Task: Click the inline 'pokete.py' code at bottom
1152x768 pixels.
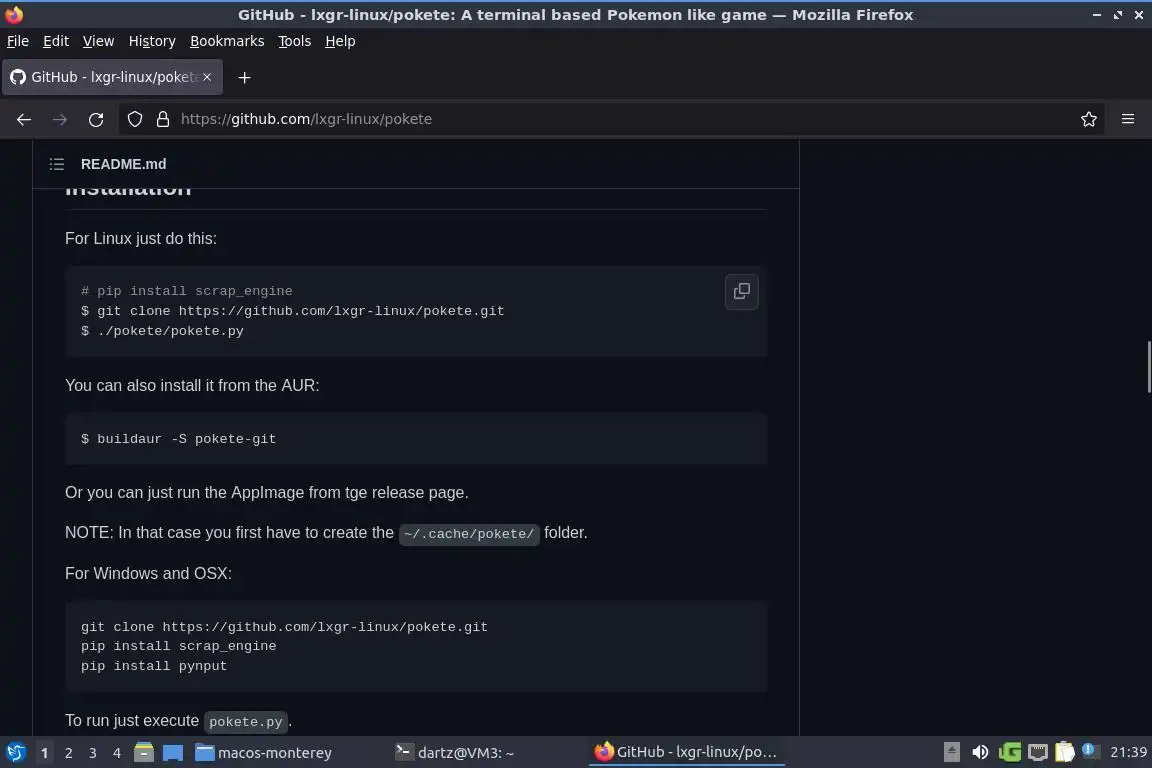Action: tap(245, 722)
